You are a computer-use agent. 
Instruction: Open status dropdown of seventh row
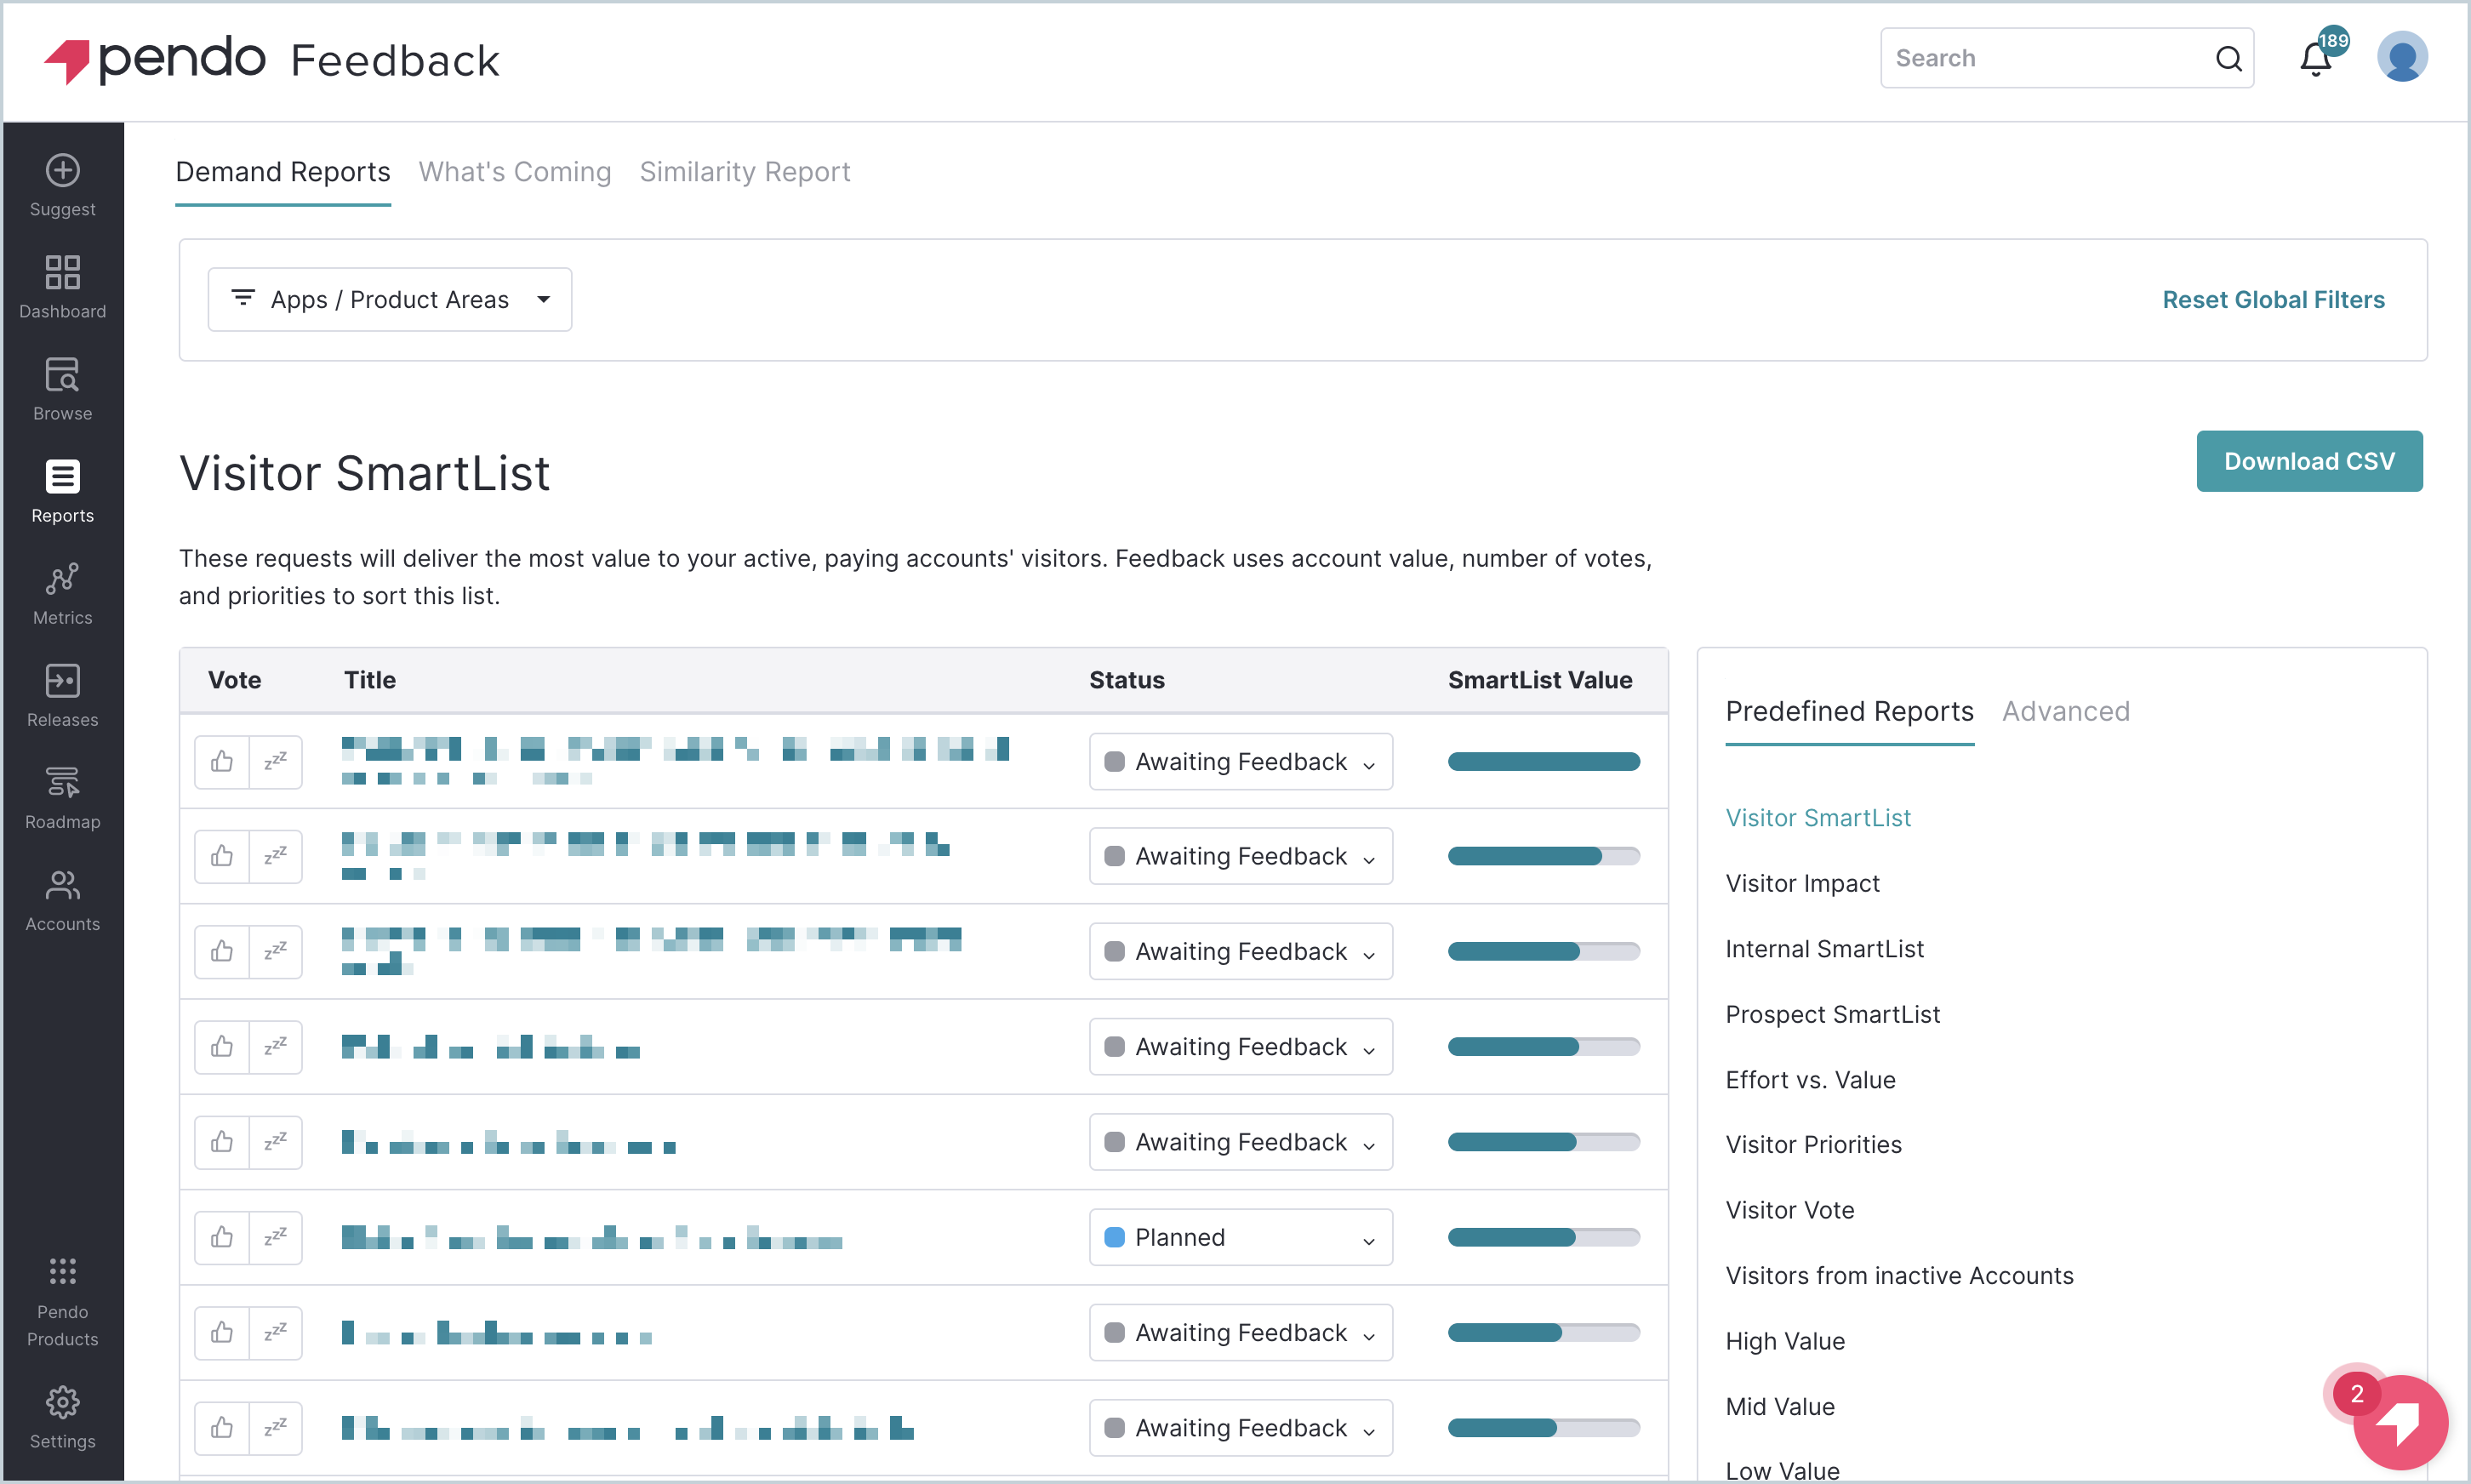click(x=1240, y=1333)
